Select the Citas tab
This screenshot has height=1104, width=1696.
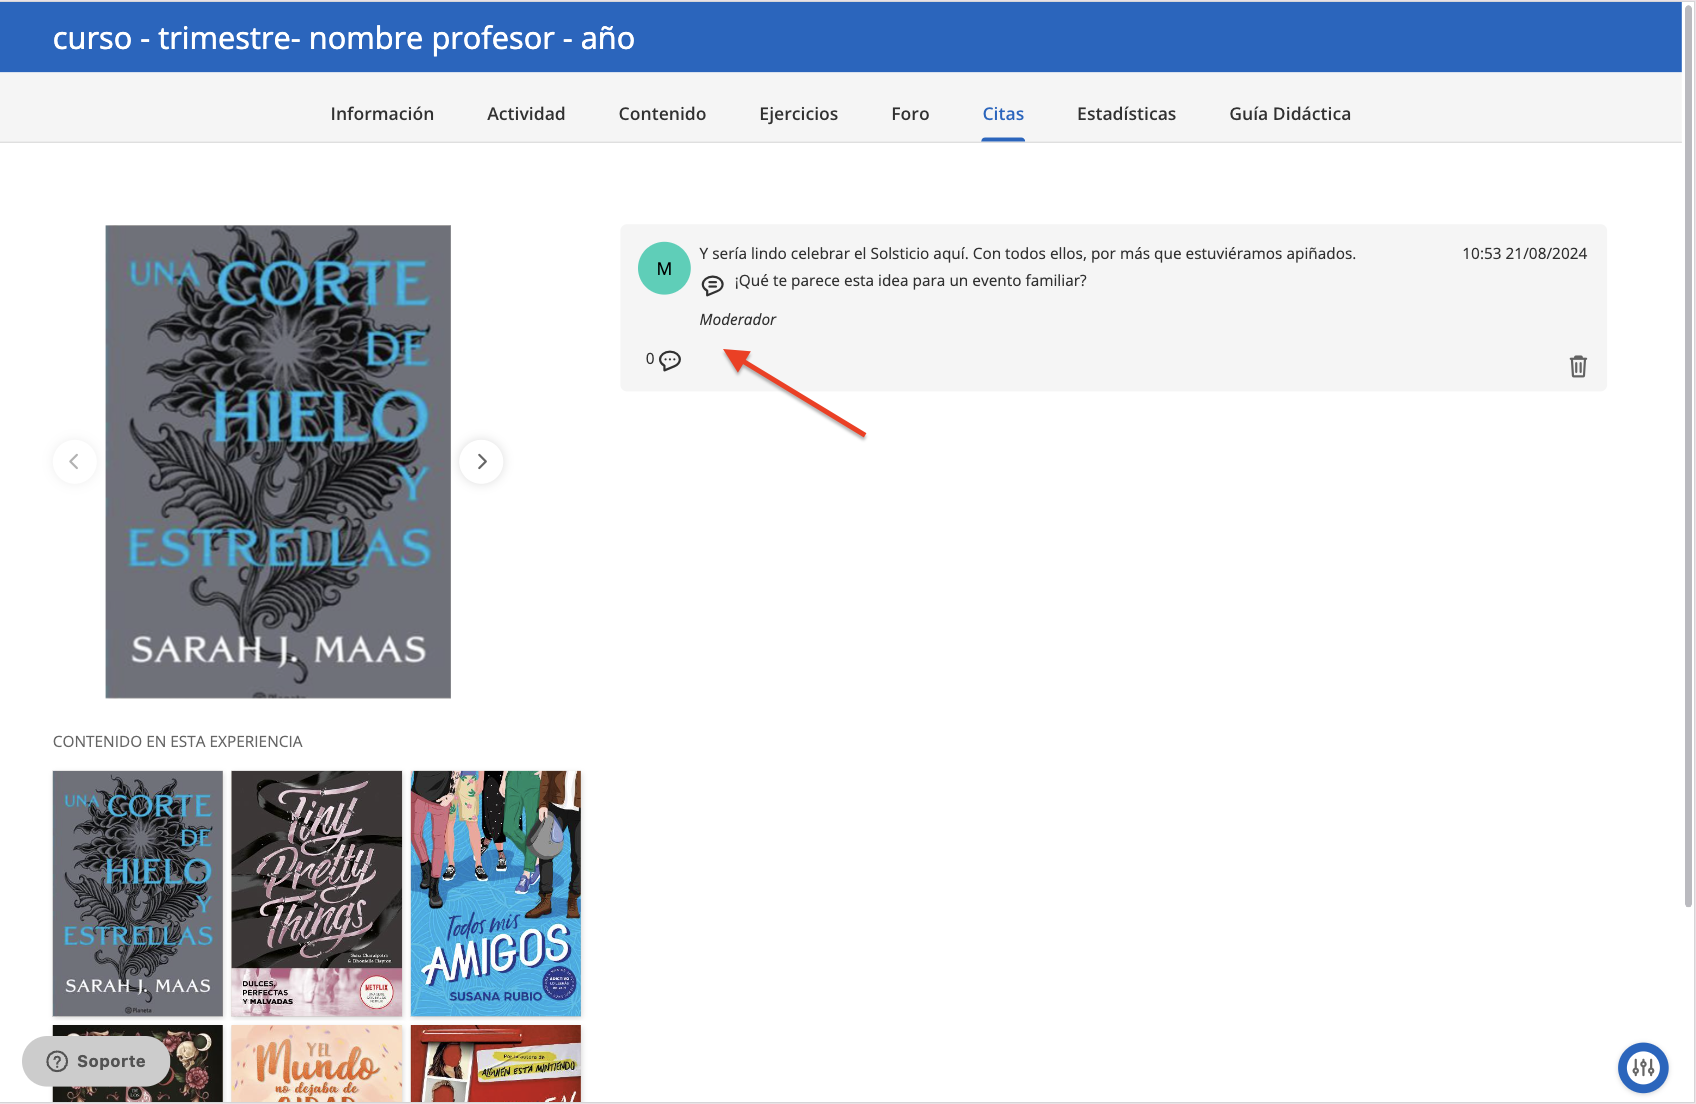click(x=1003, y=114)
